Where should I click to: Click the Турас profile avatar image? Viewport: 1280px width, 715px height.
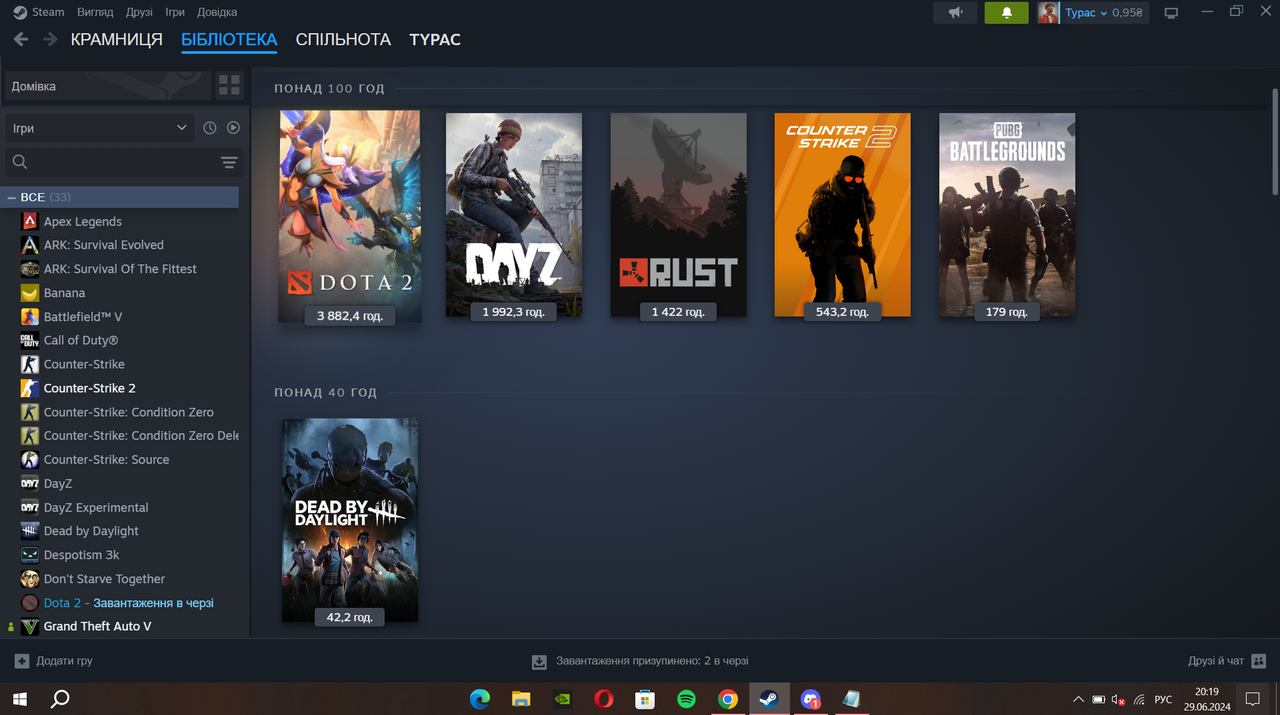(1049, 13)
